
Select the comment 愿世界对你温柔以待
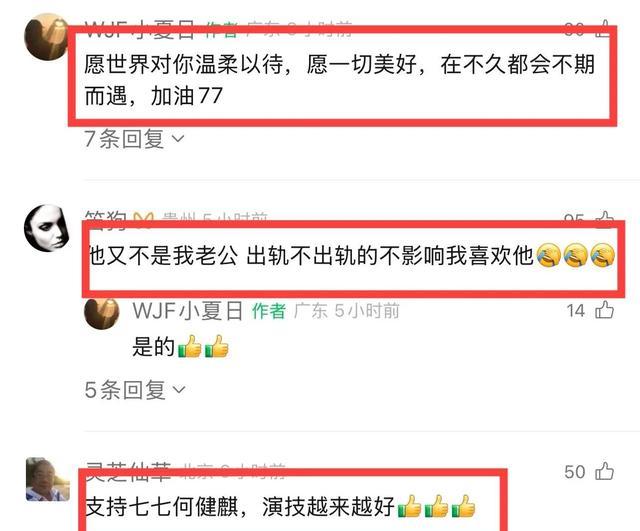(x=340, y=80)
